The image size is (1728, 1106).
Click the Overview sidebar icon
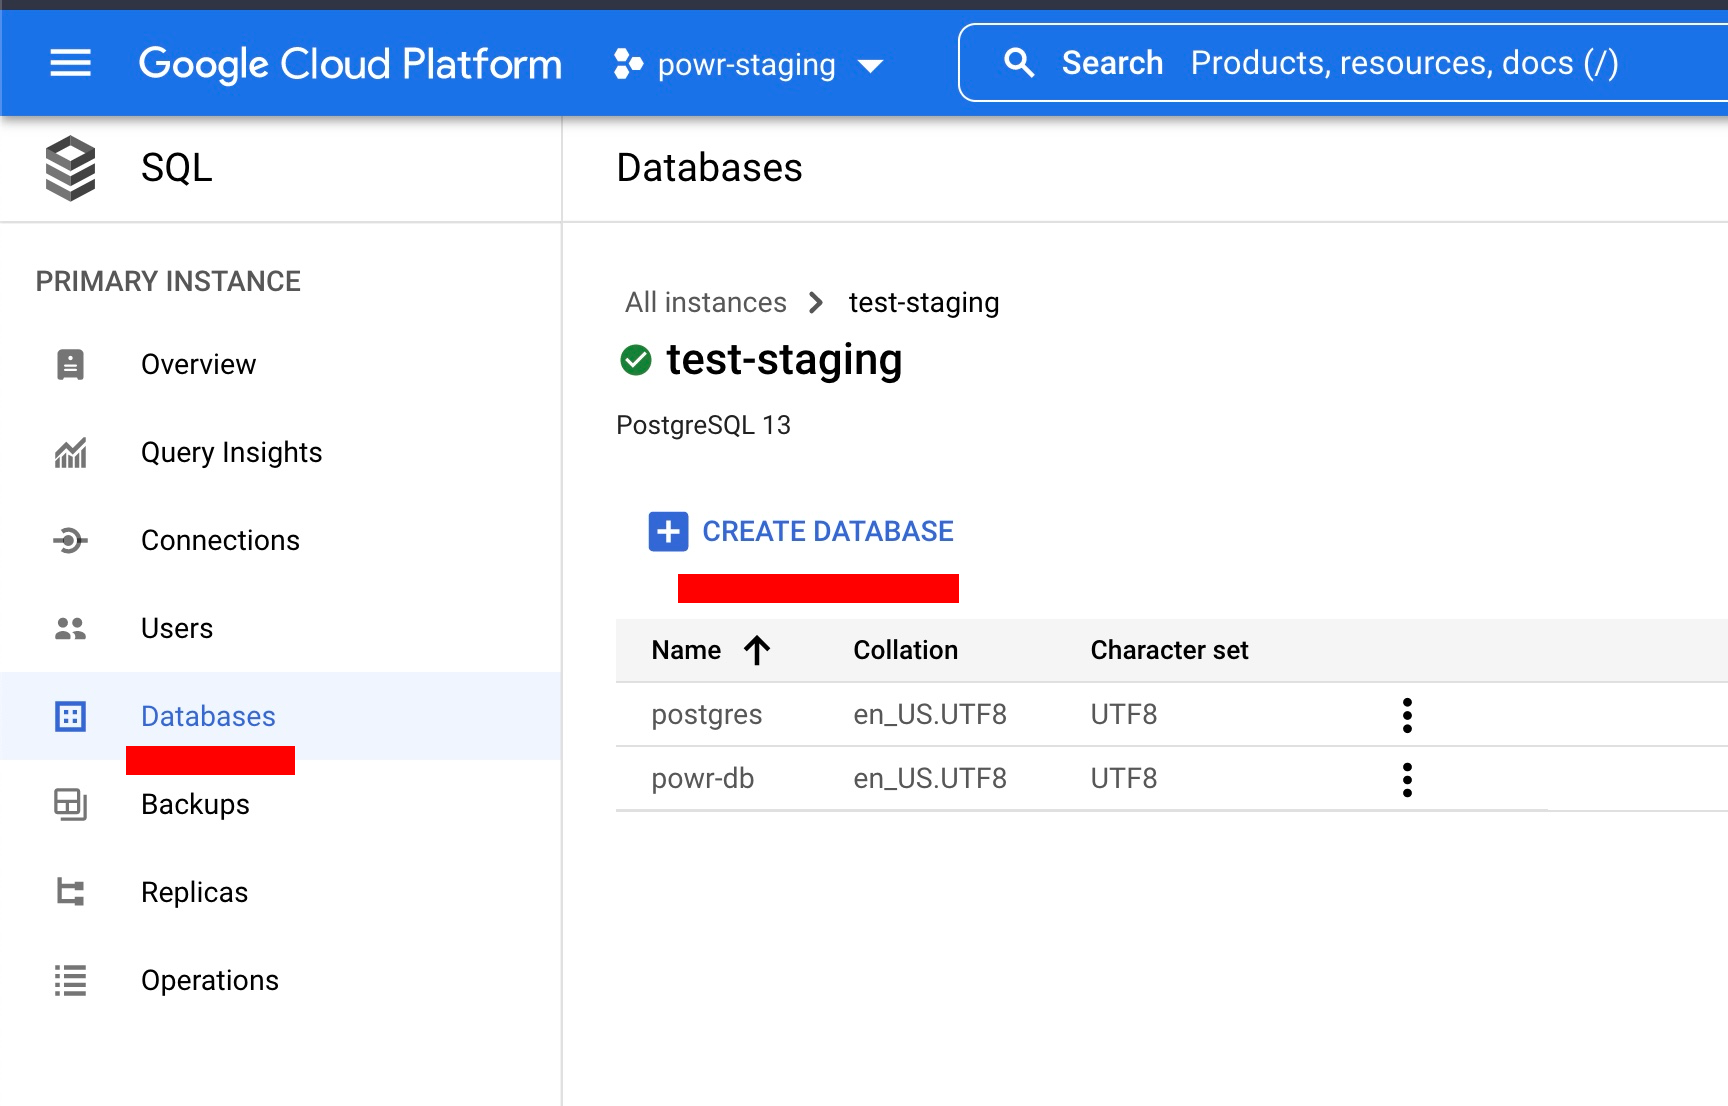tap(70, 365)
